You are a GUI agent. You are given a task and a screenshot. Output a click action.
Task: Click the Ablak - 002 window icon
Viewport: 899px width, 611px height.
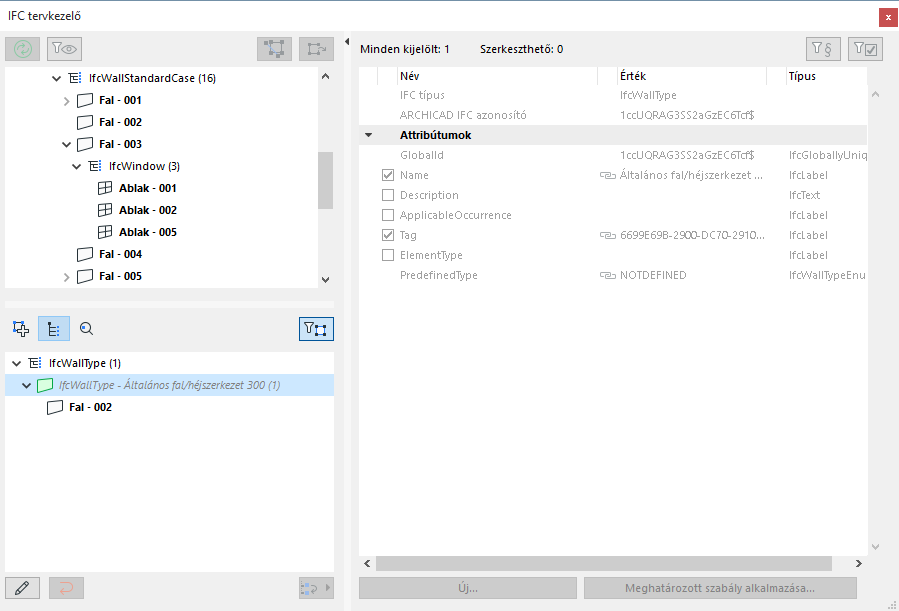click(x=105, y=210)
